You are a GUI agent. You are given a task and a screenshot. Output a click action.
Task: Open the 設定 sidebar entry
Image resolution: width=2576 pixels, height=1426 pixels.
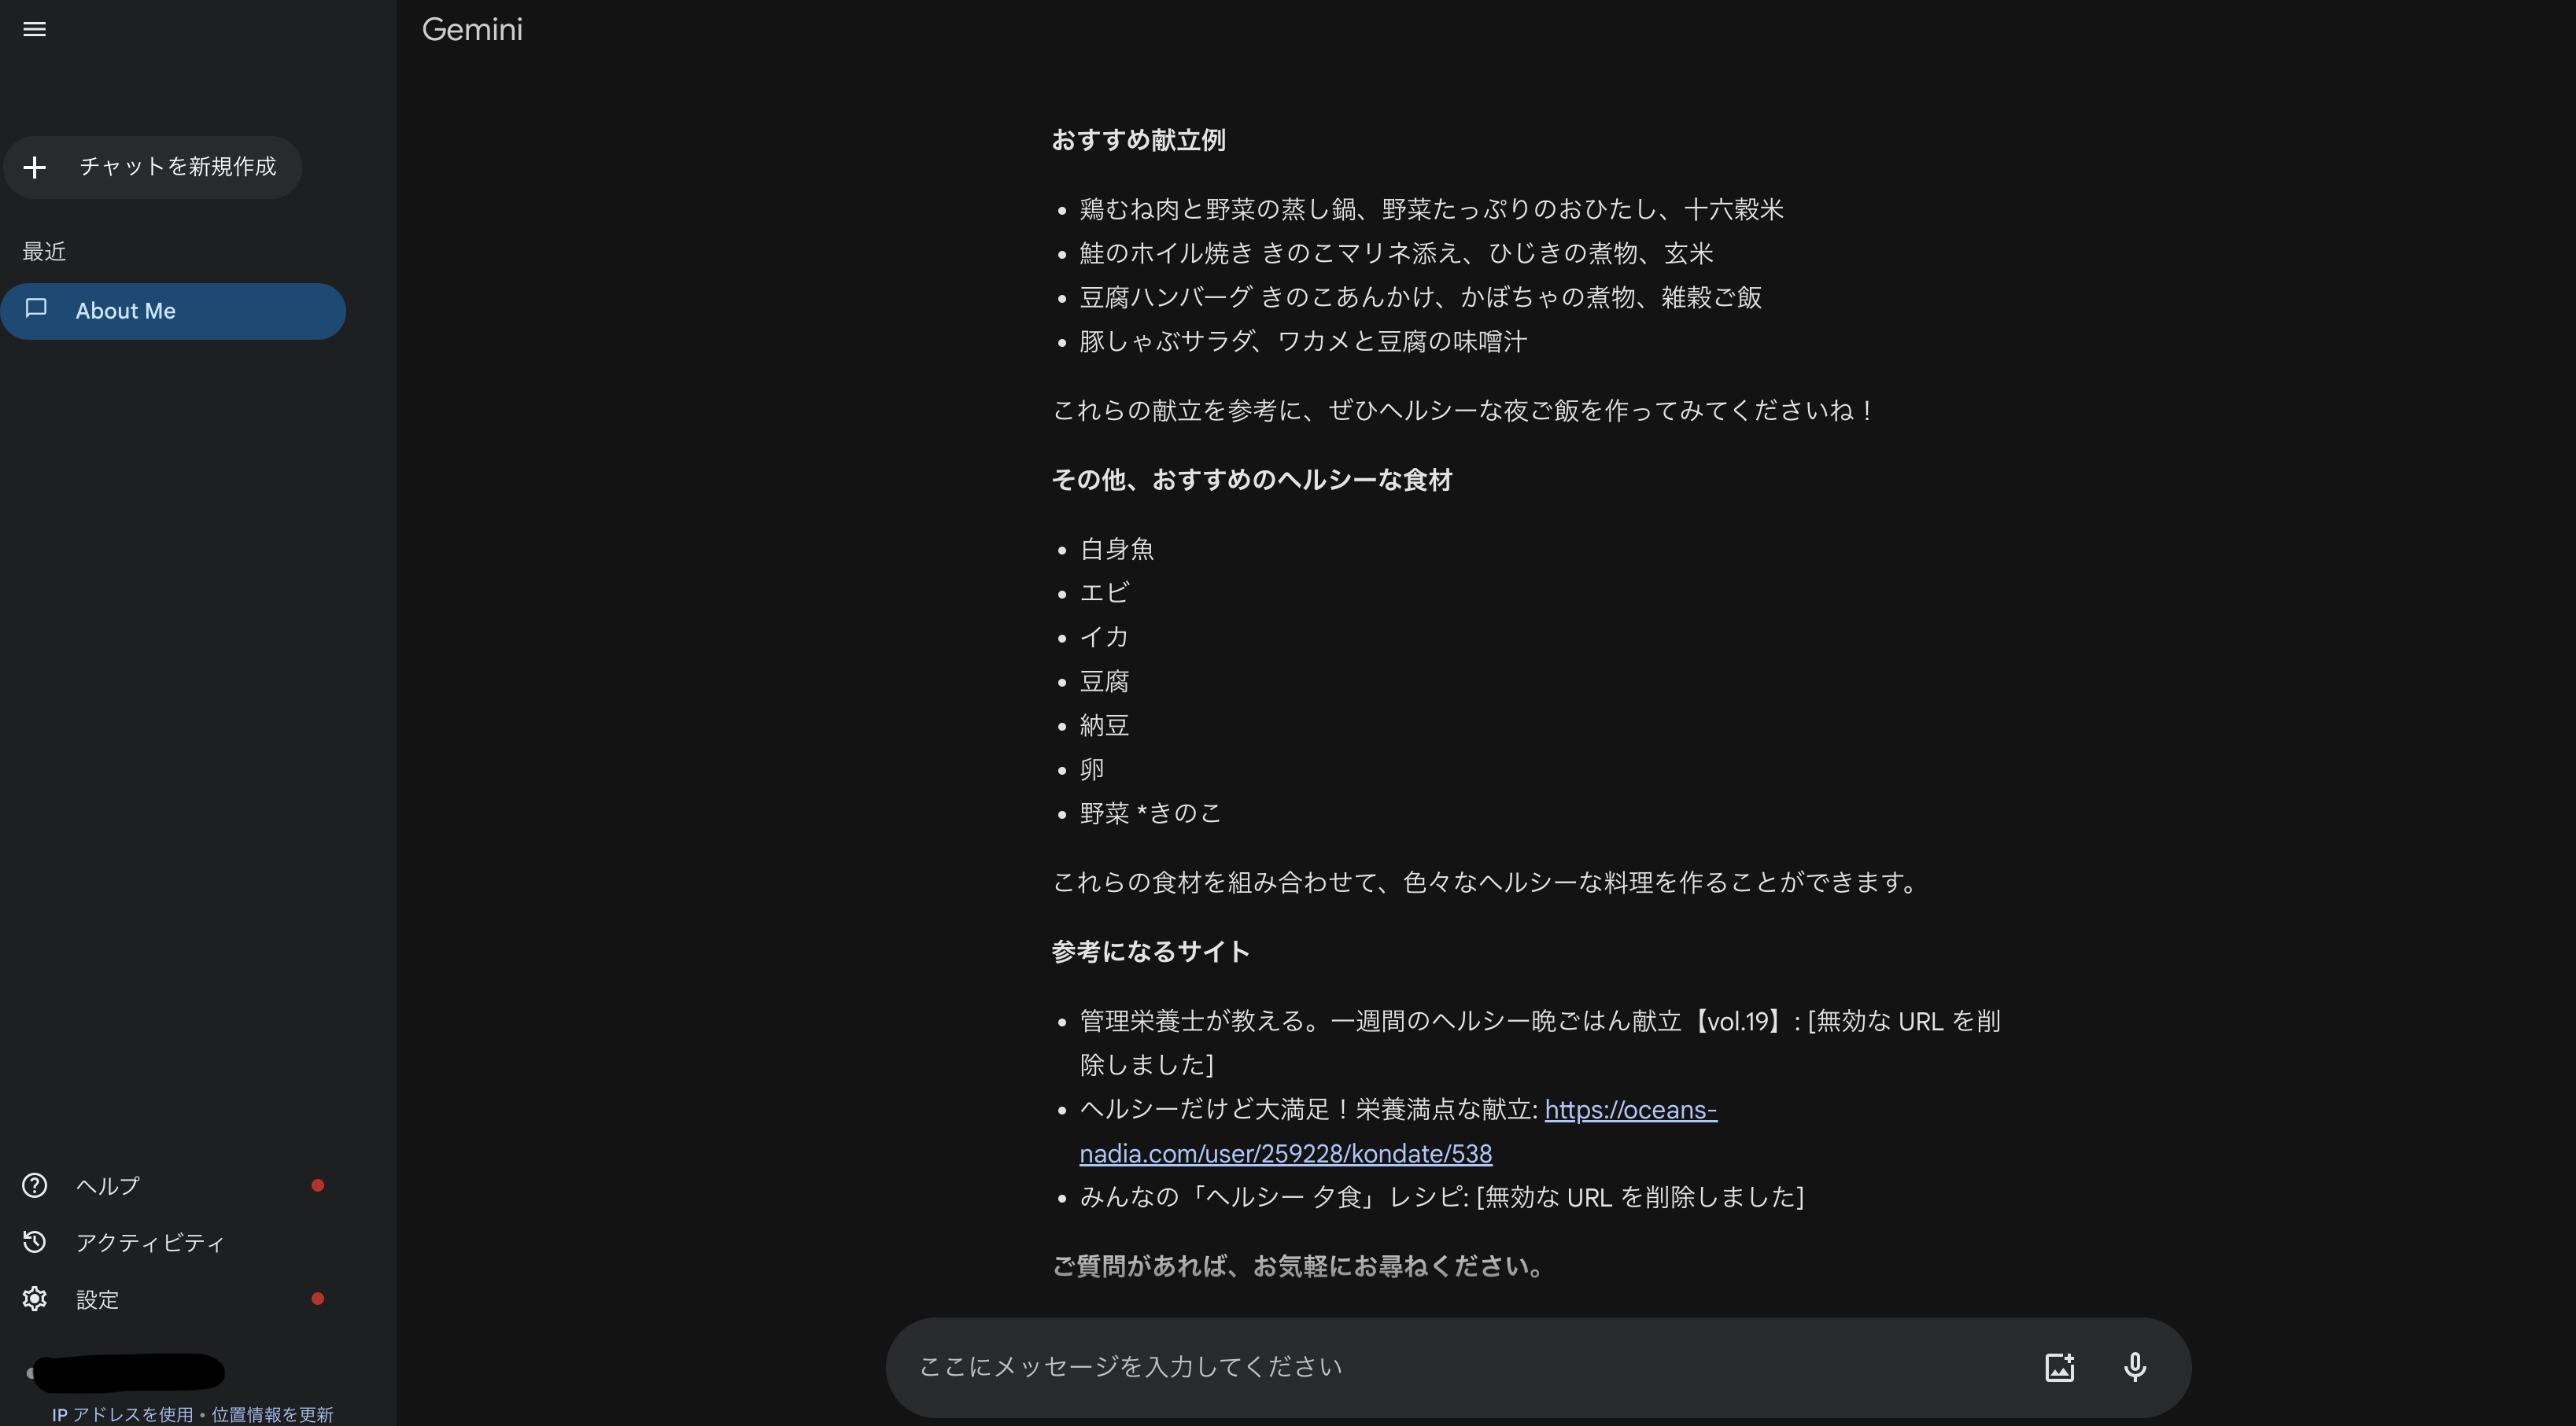tap(96, 1298)
